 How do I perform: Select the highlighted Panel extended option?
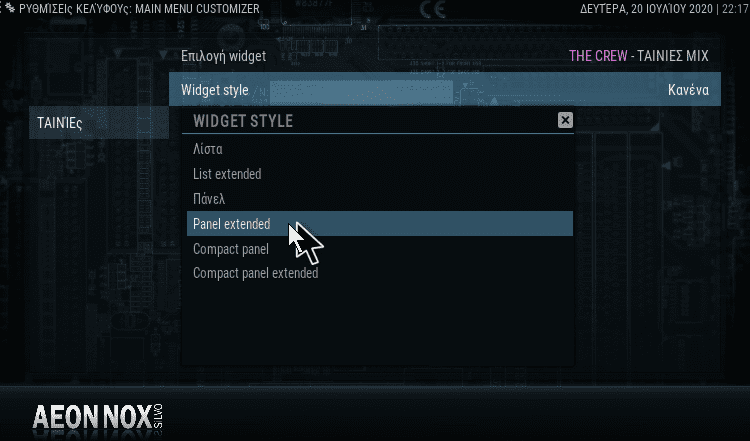[x=380, y=224]
